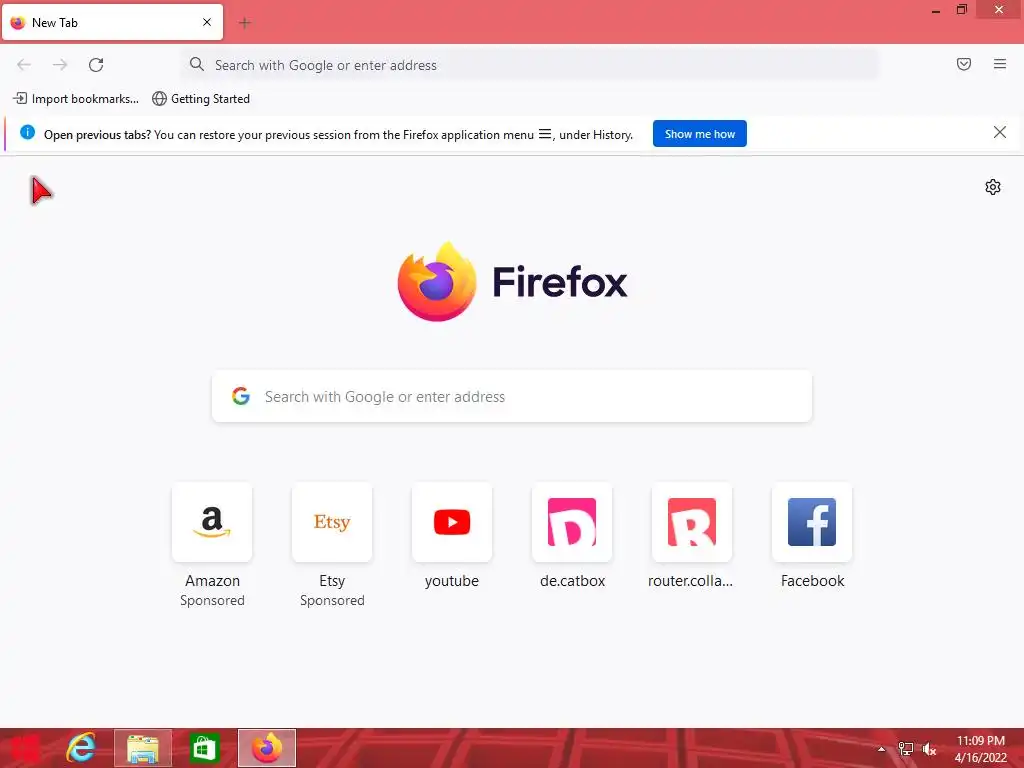Open Windows Store from taskbar

pos(204,748)
